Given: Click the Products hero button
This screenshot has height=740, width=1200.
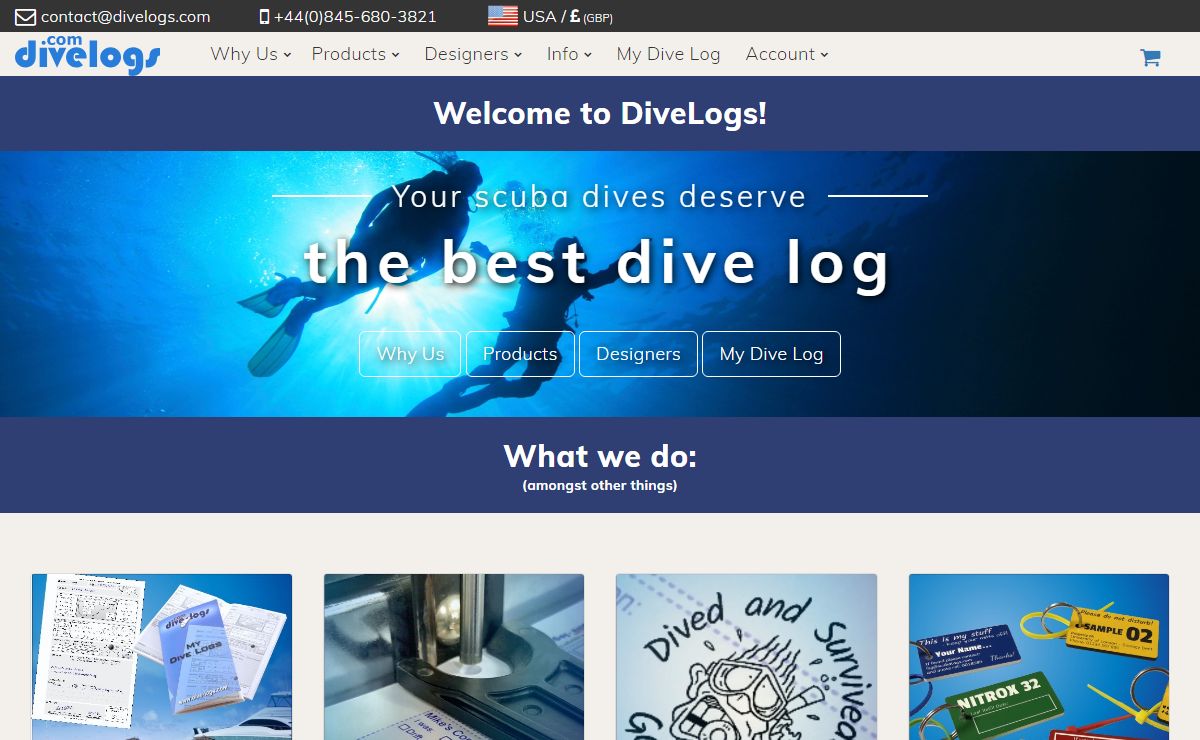Looking at the screenshot, I should click(520, 354).
